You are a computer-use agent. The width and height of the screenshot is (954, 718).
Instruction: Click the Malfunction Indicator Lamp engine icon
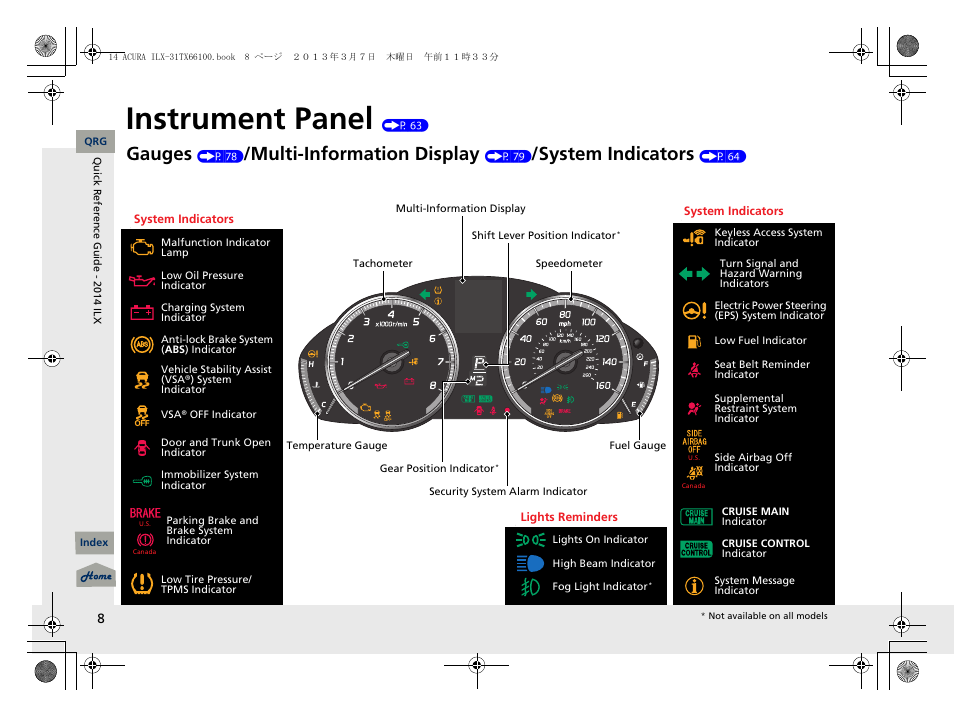tap(142, 247)
